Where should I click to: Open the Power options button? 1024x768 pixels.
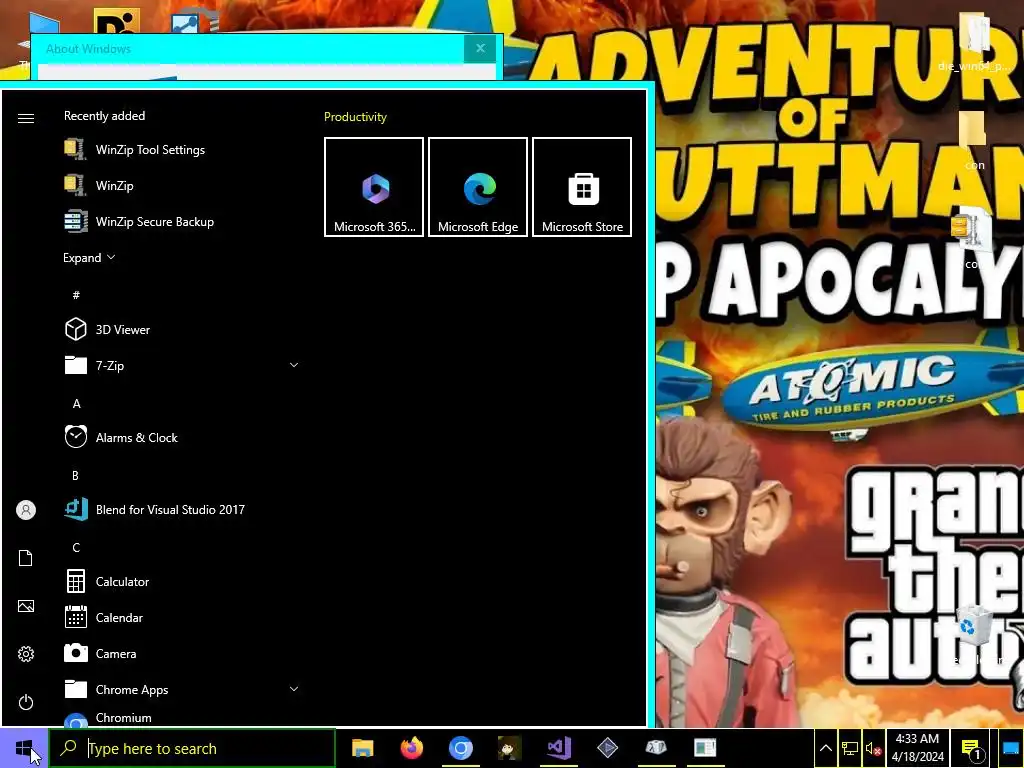[26, 702]
